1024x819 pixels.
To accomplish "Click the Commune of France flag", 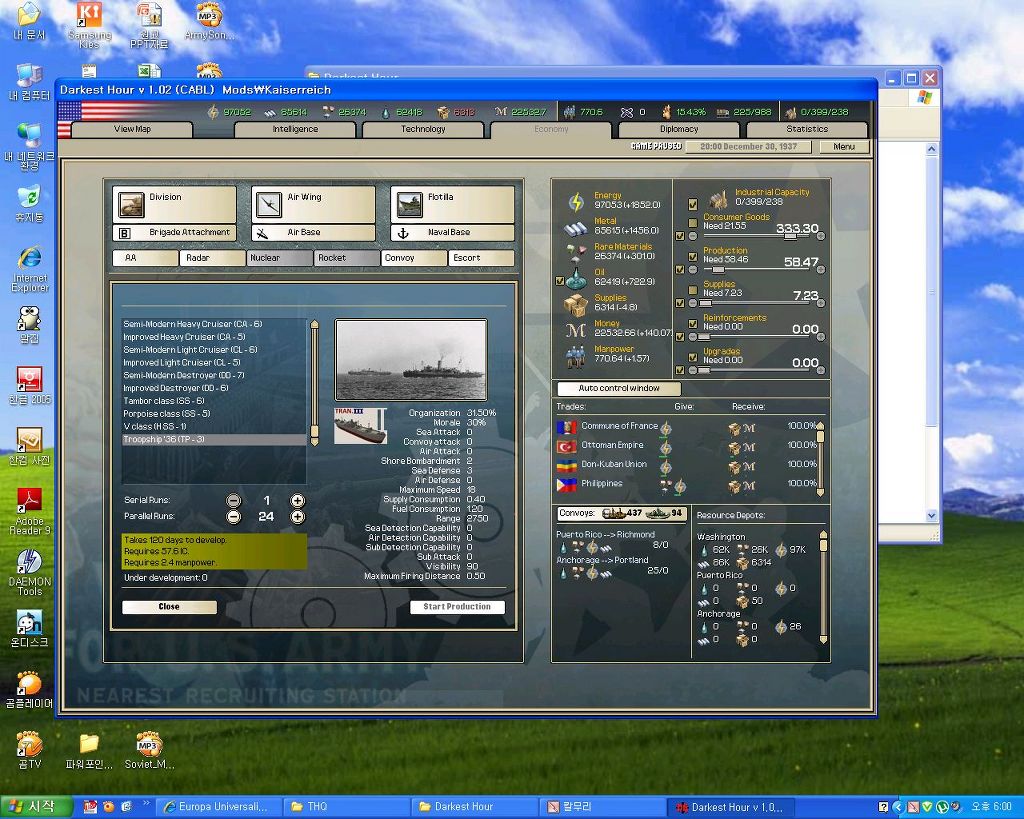I will coord(567,427).
